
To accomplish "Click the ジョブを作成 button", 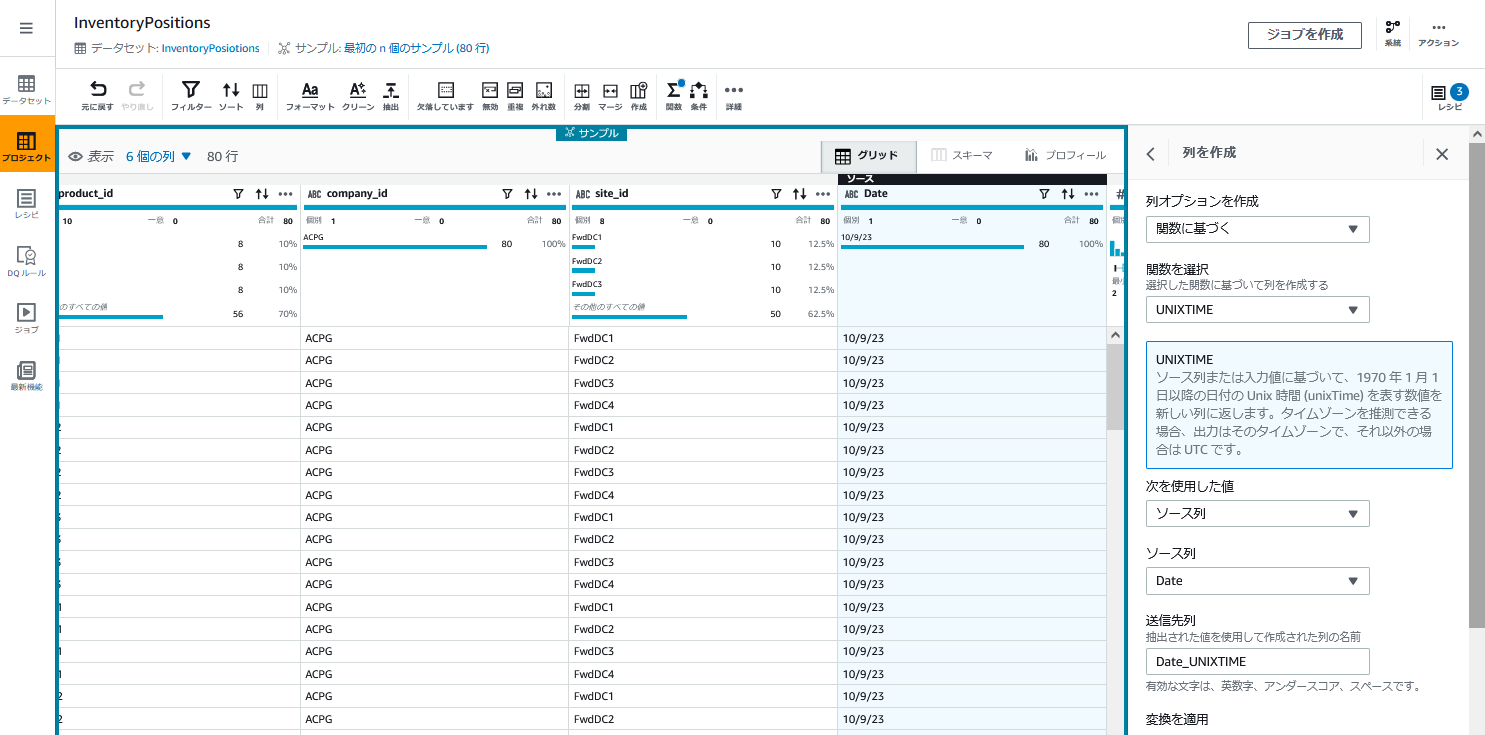I will click(1304, 35).
